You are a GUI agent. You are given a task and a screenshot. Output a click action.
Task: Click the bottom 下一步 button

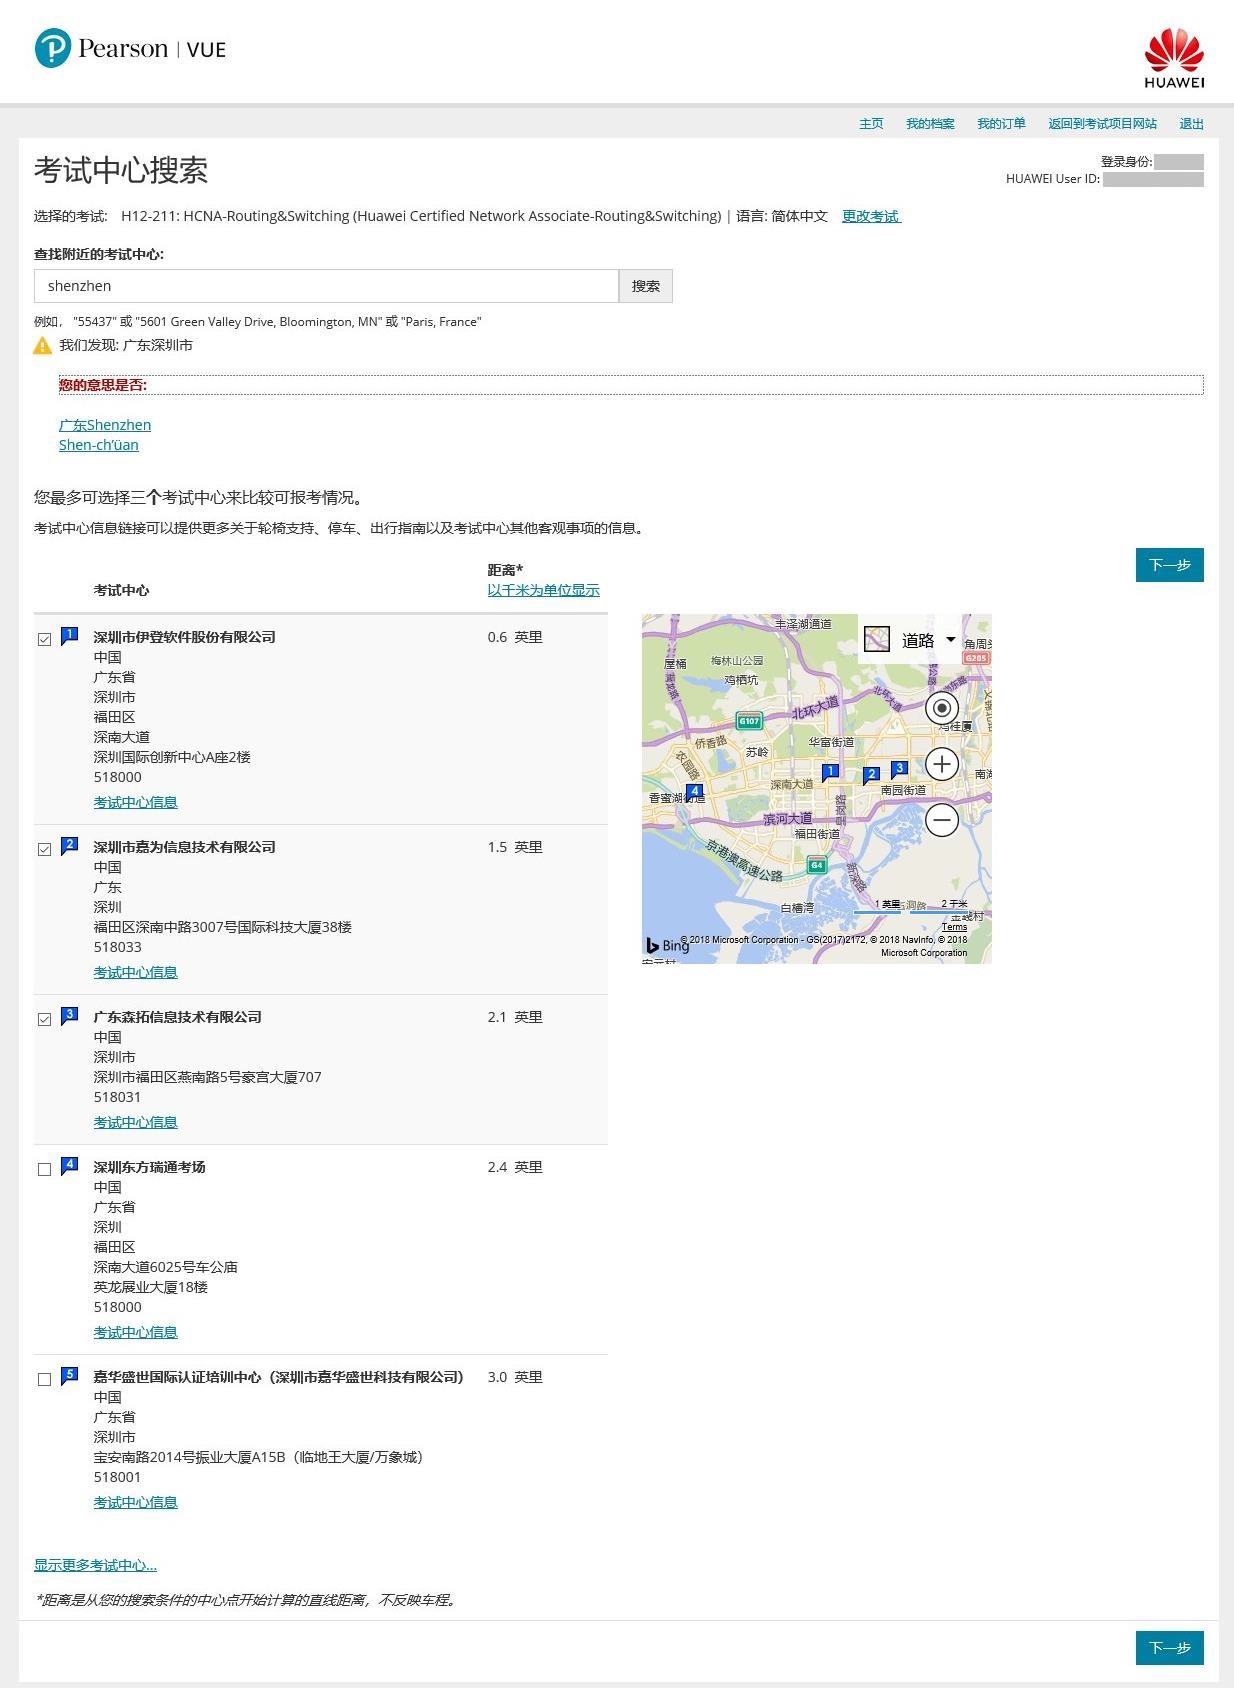[1169, 1648]
